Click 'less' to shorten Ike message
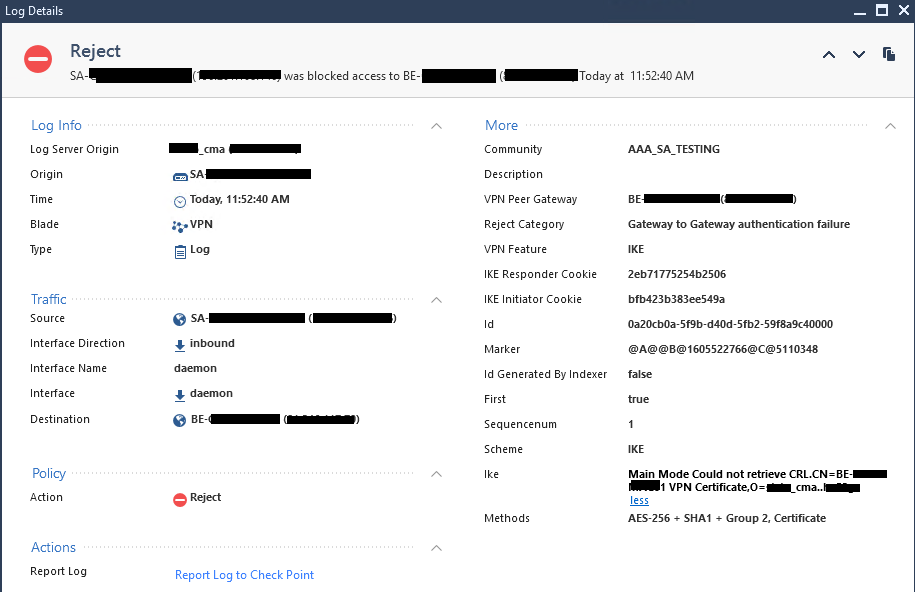 point(639,500)
